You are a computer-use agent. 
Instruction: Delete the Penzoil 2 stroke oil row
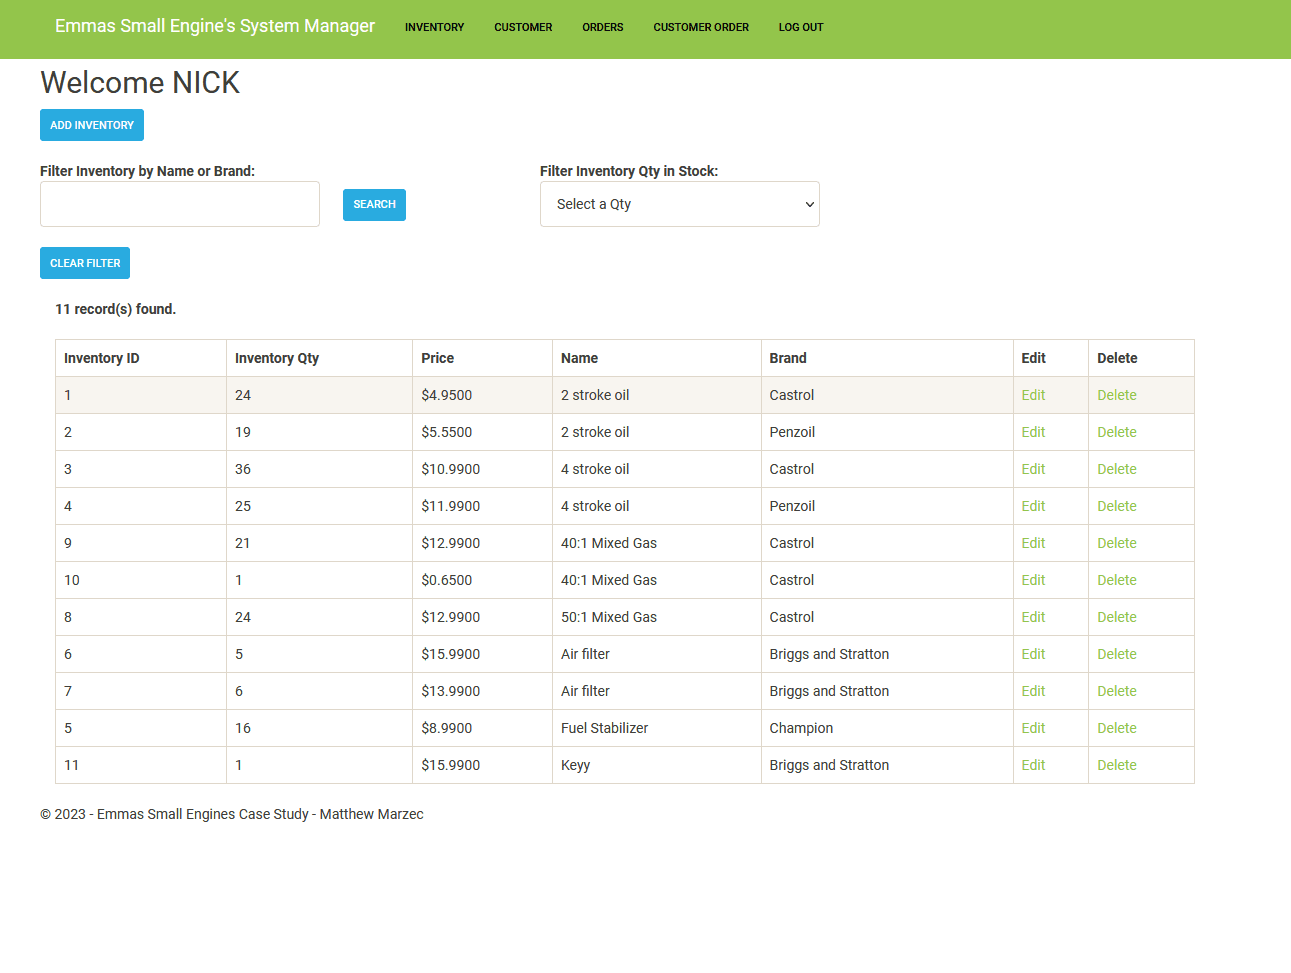tap(1116, 432)
